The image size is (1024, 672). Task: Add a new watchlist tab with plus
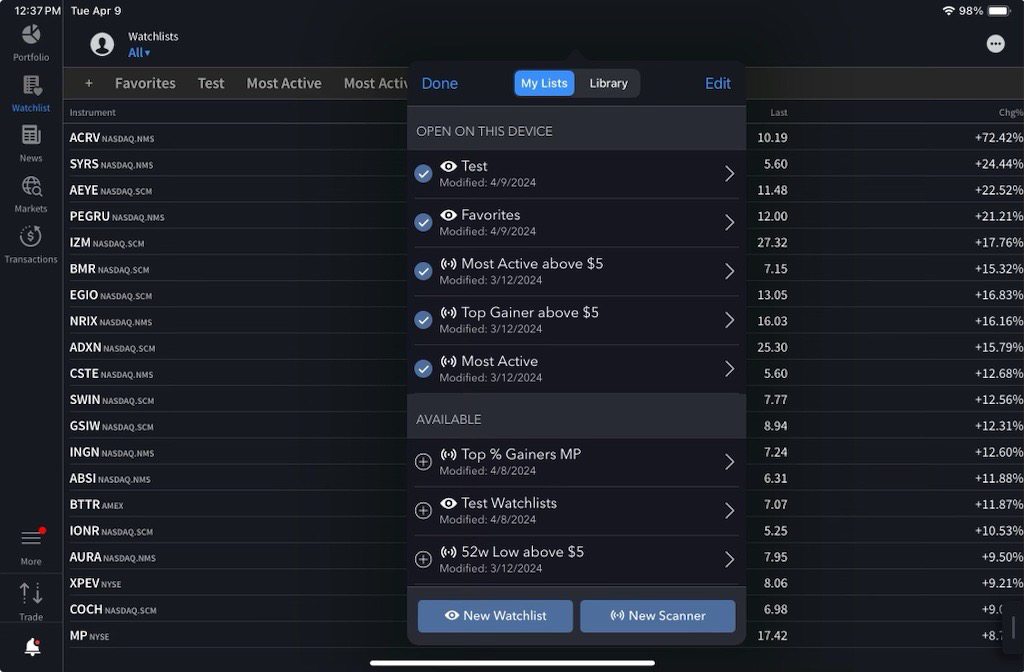coord(89,83)
